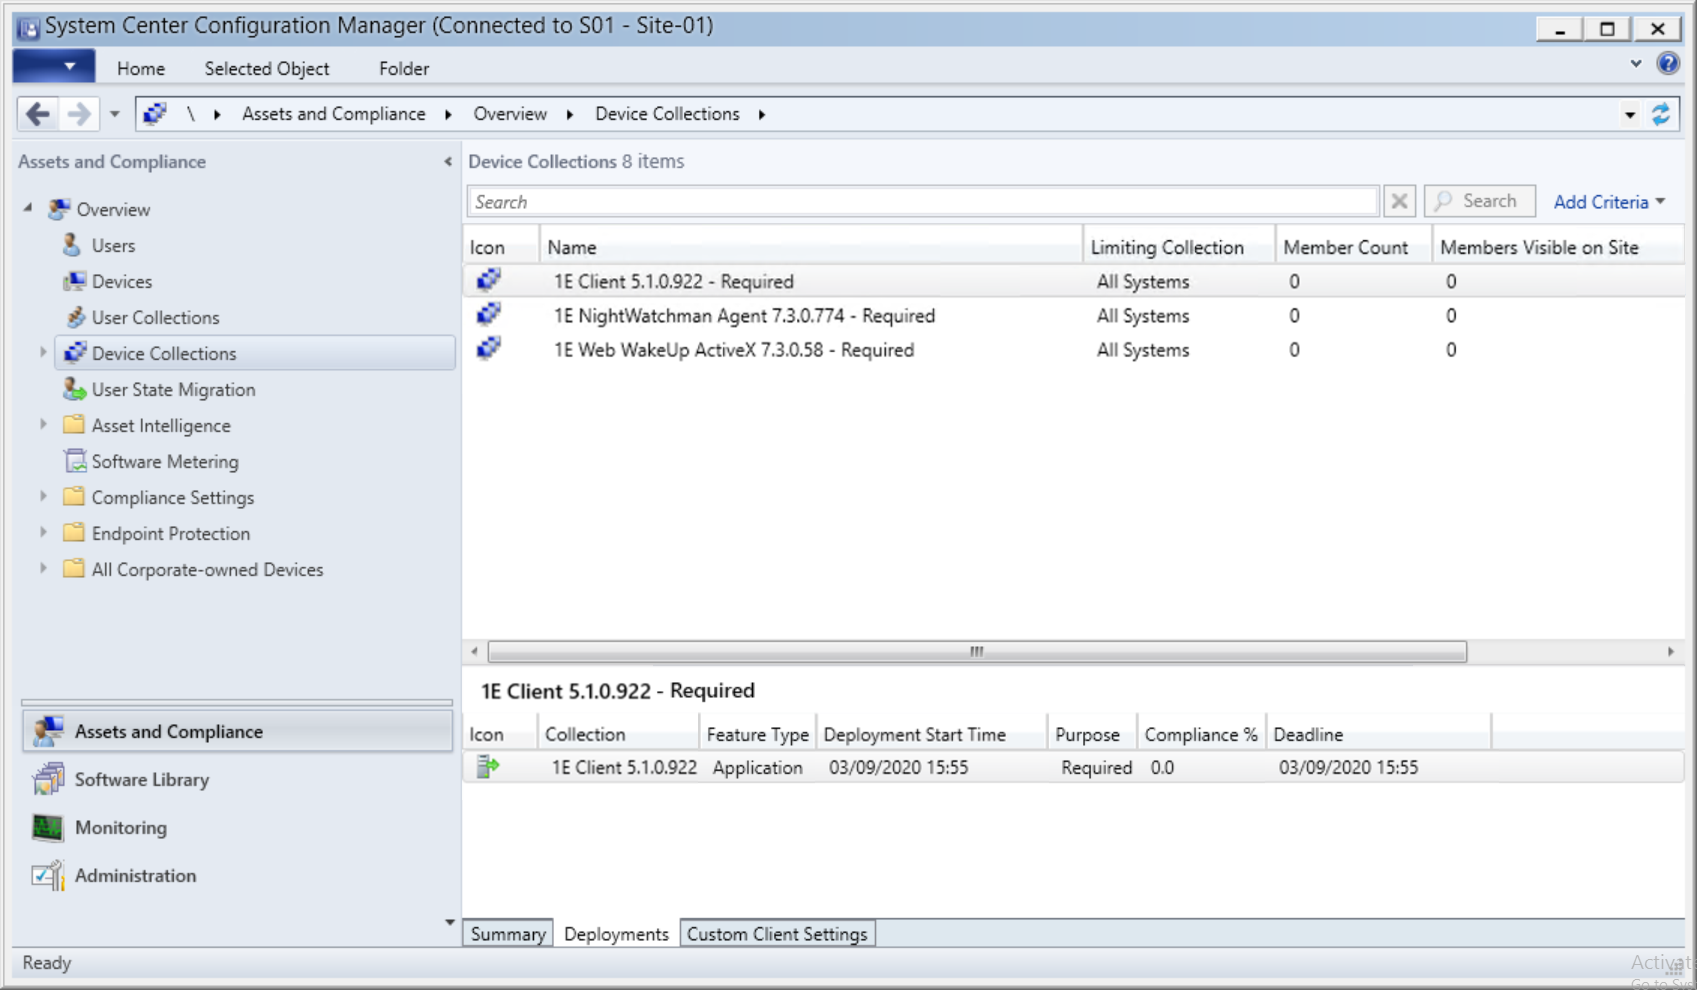Click the 1E Client deployment row icon

(488, 767)
